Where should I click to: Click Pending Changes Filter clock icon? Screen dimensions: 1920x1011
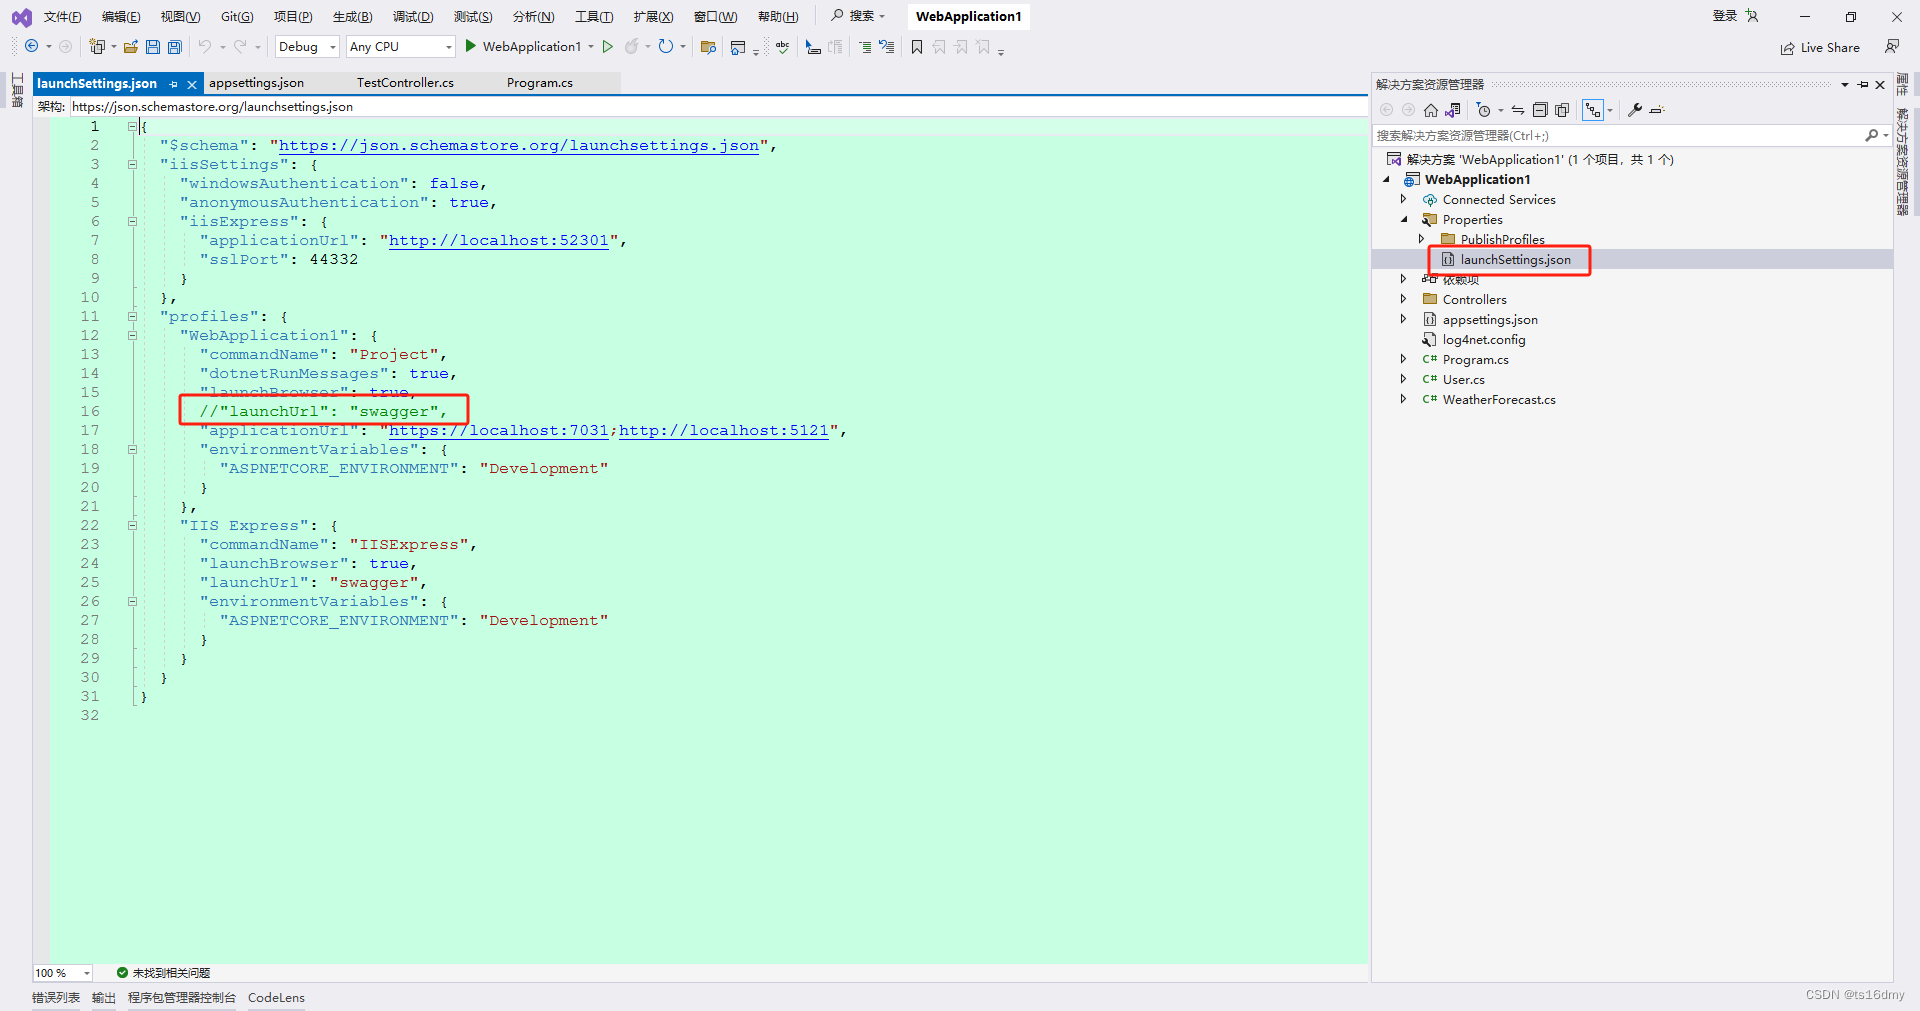coord(1484,110)
